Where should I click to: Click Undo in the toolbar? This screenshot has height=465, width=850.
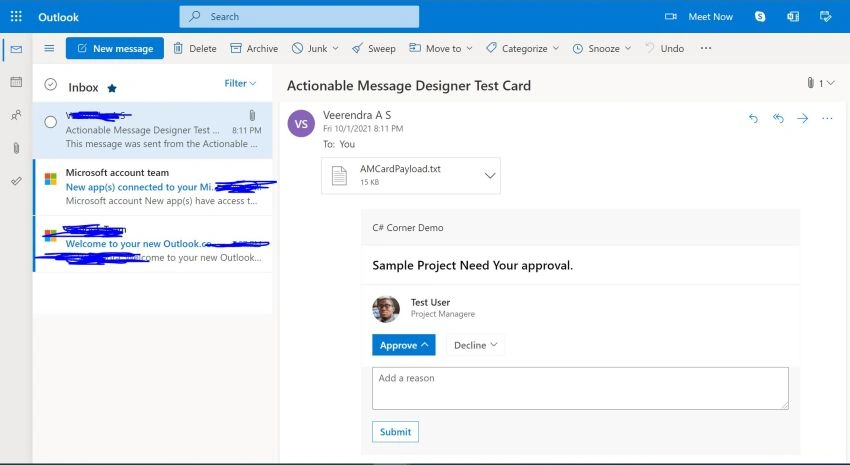[665, 48]
